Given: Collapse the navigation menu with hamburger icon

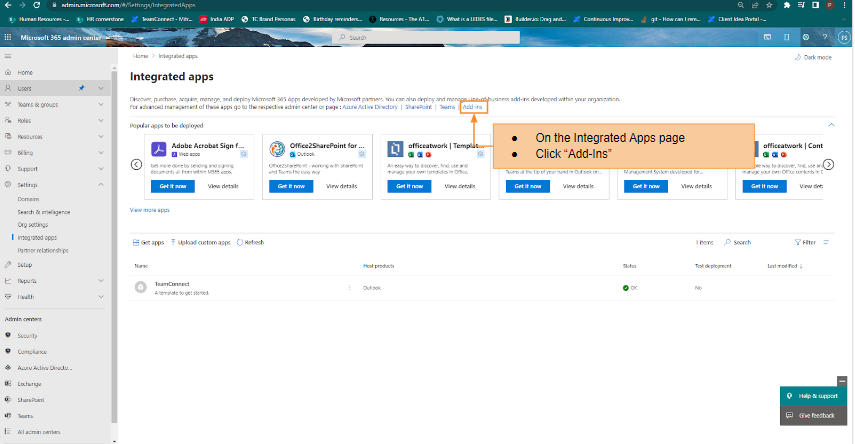Looking at the screenshot, I should click(x=8, y=56).
